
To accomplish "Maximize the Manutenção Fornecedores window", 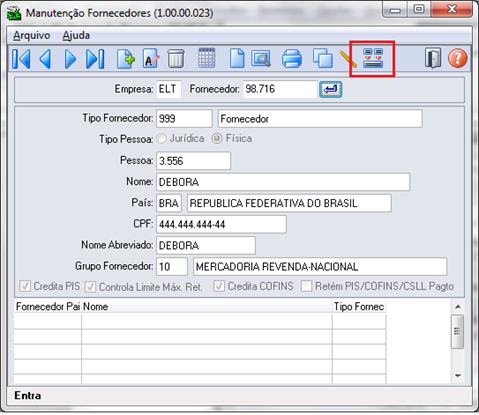I will [x=419, y=10].
